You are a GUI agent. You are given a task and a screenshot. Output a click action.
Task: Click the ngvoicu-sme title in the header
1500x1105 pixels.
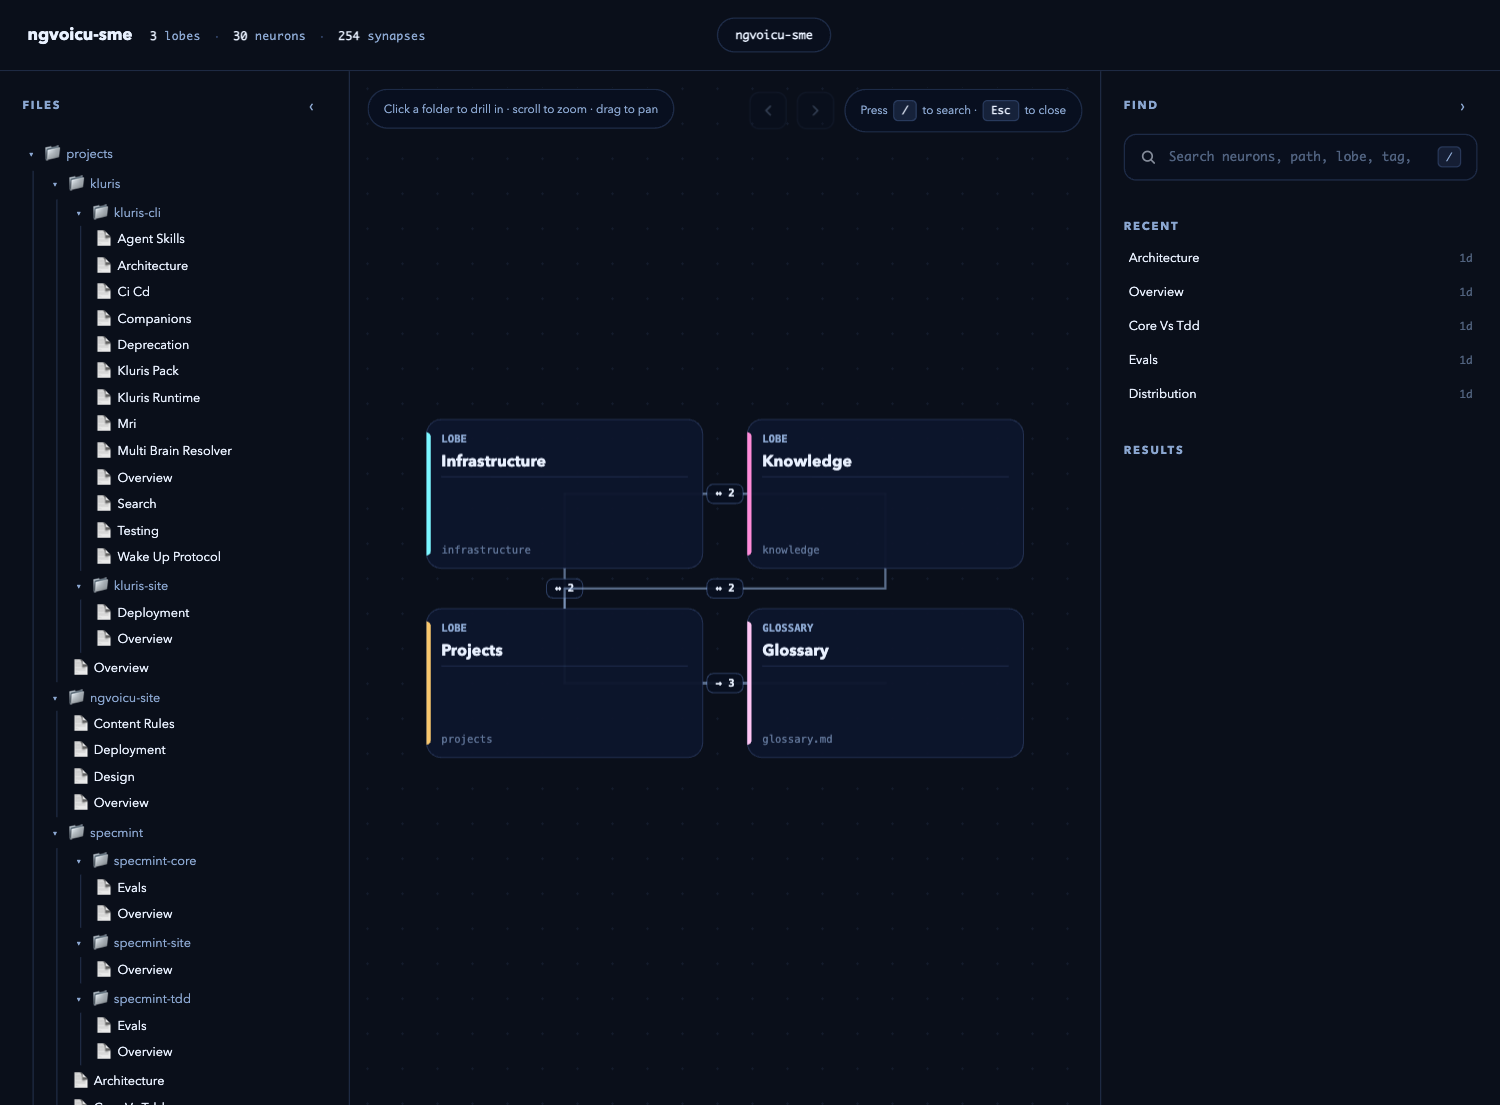(80, 35)
